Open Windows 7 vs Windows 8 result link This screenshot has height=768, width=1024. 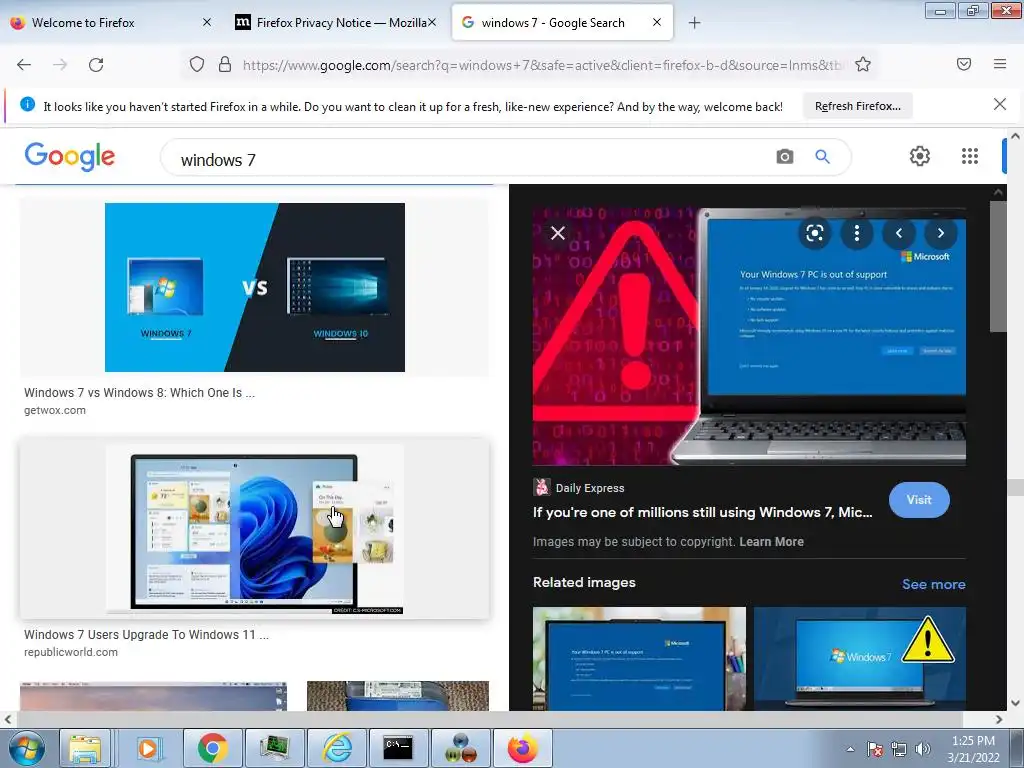click(x=139, y=392)
